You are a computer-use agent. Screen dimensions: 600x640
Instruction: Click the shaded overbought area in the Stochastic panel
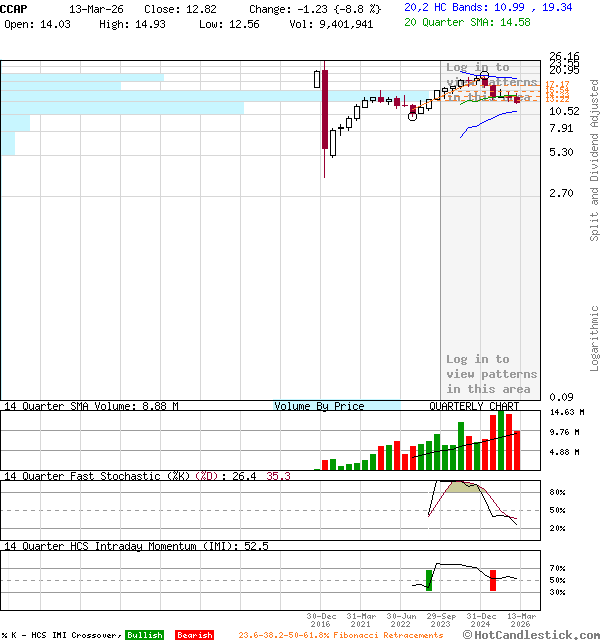(x=462, y=486)
